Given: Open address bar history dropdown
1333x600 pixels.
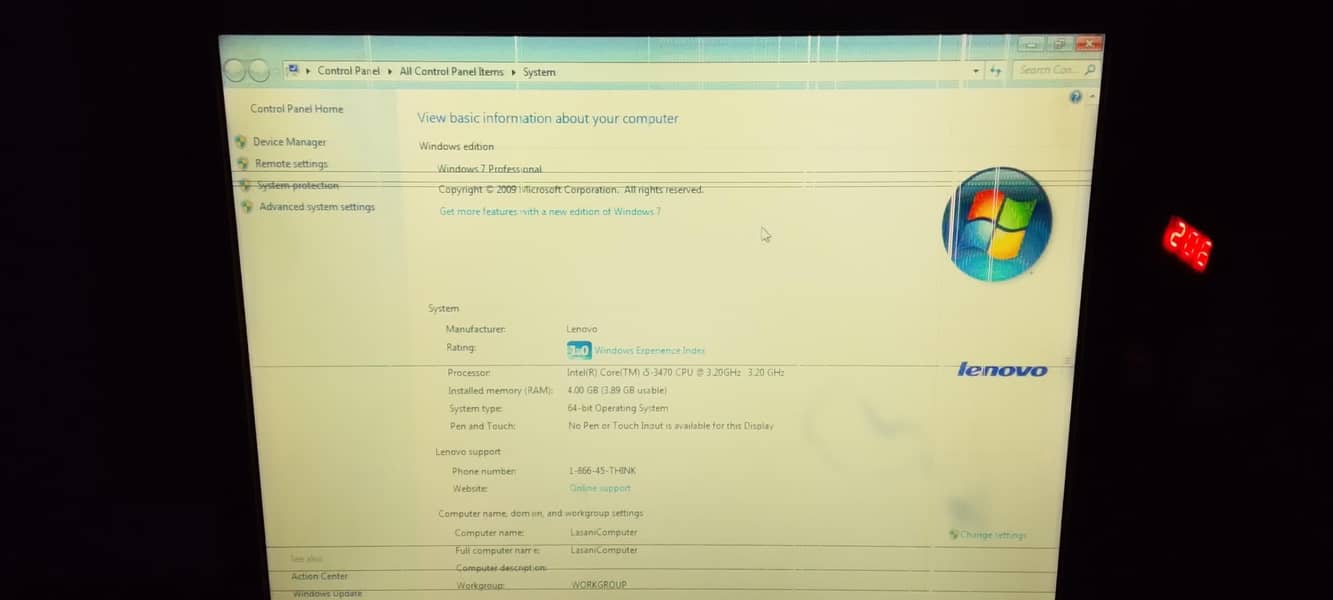Looking at the screenshot, I should (976, 71).
